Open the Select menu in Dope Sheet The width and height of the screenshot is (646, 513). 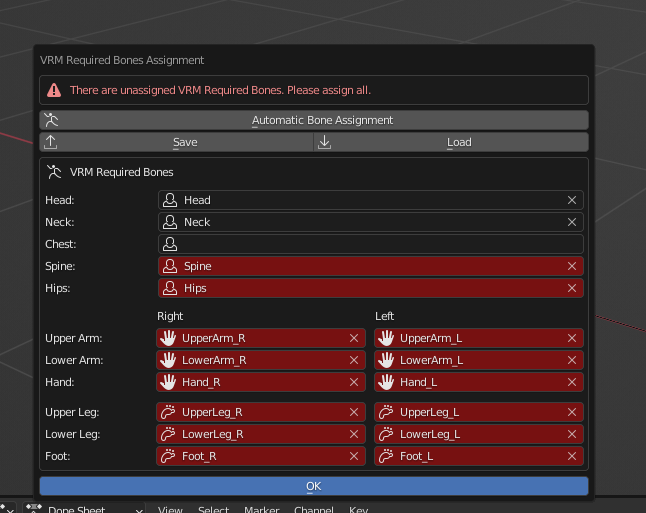click(x=213, y=510)
